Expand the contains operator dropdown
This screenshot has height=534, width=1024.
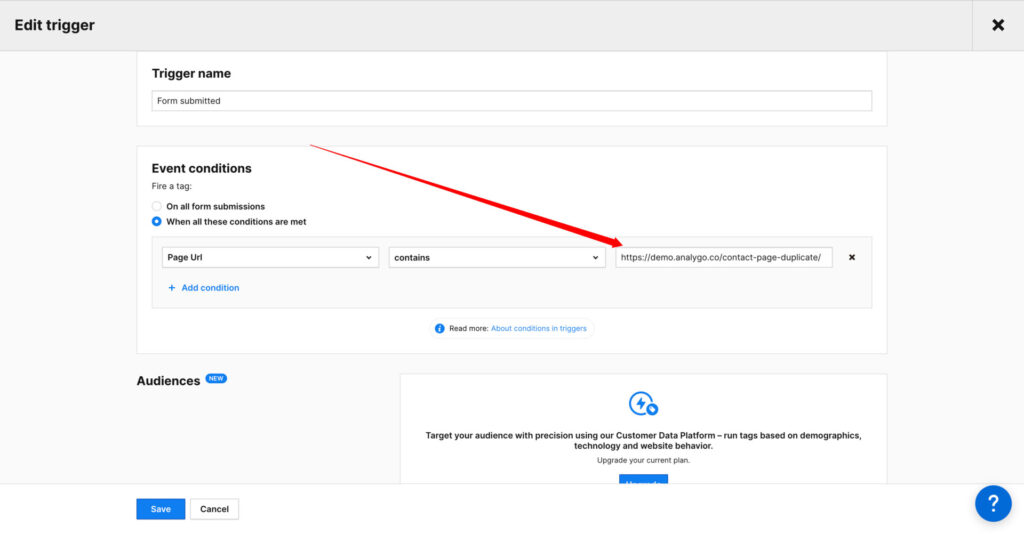tap(496, 257)
